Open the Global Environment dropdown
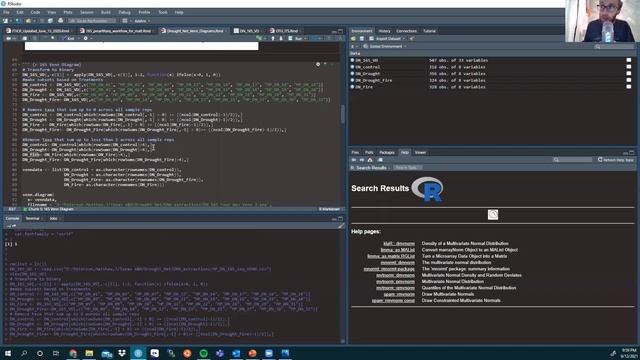The width and height of the screenshot is (640, 360). [x=385, y=47]
